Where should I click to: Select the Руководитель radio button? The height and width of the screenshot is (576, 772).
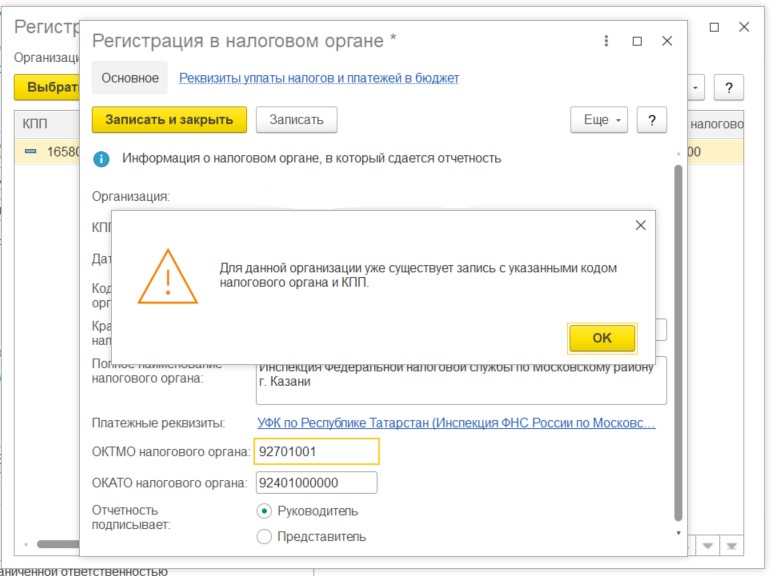tap(264, 512)
